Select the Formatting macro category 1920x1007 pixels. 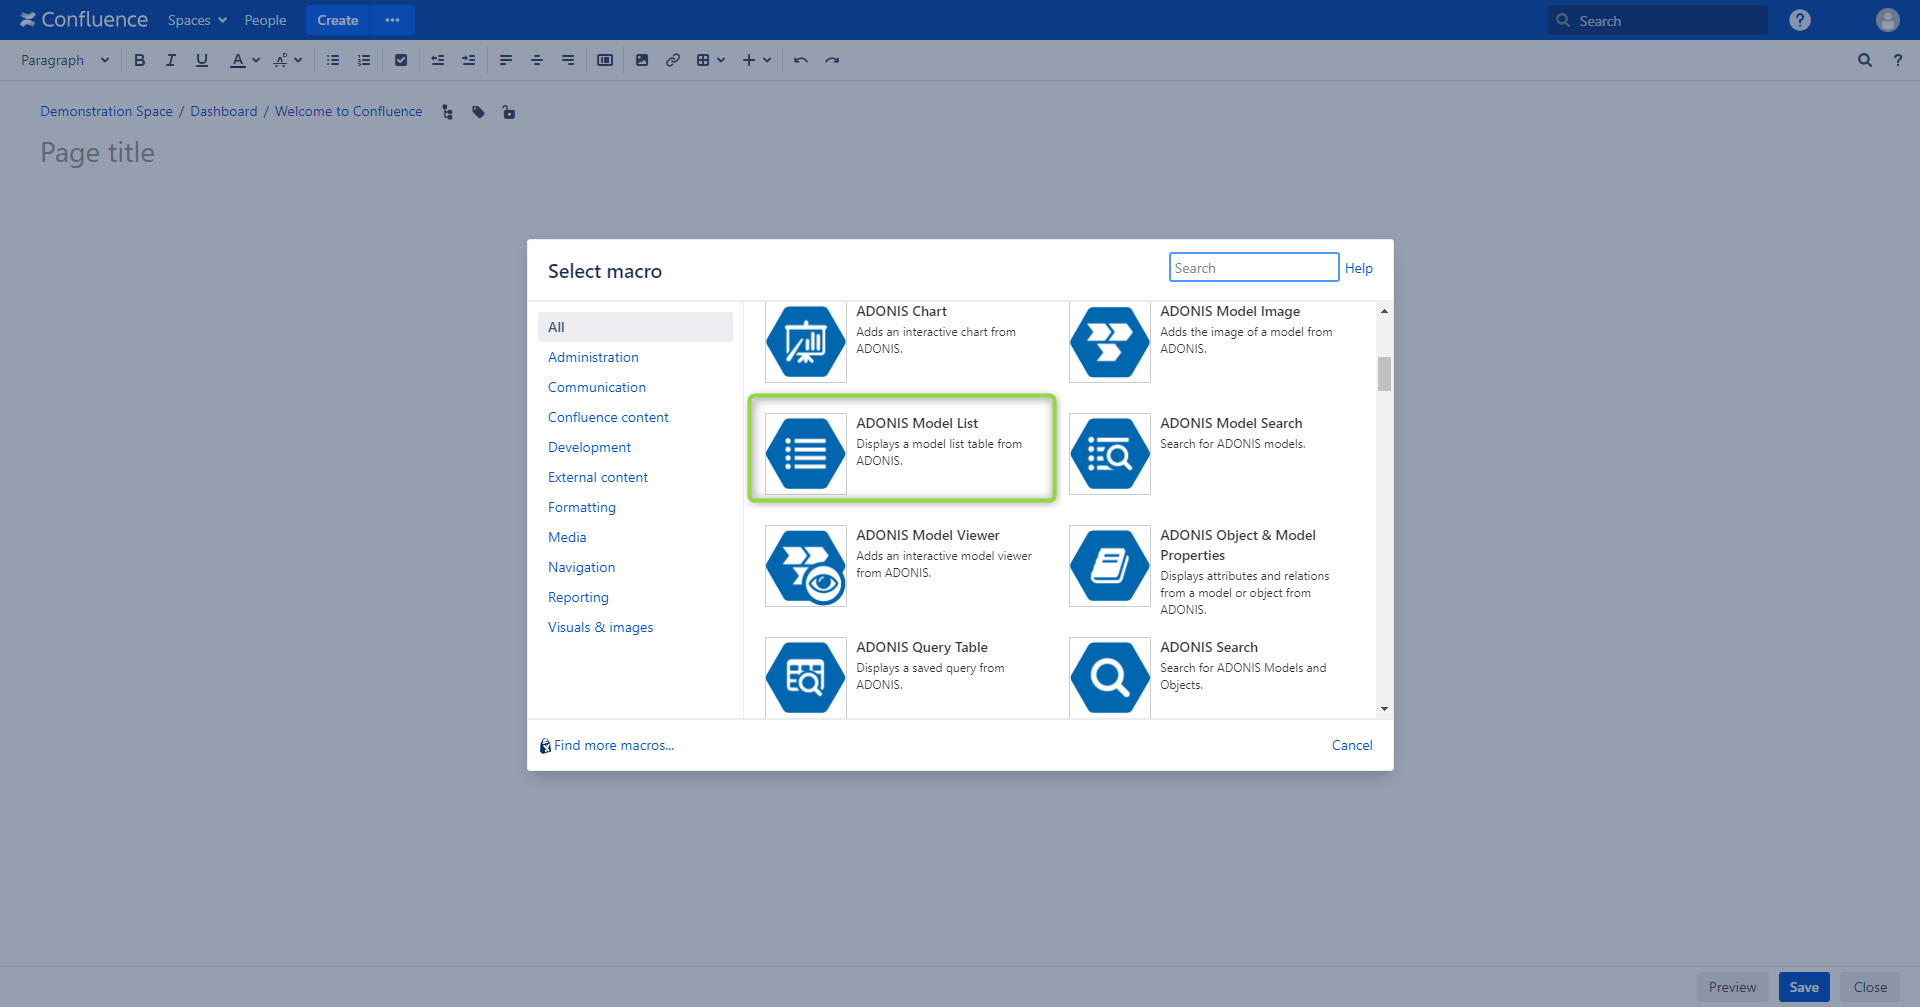(582, 507)
